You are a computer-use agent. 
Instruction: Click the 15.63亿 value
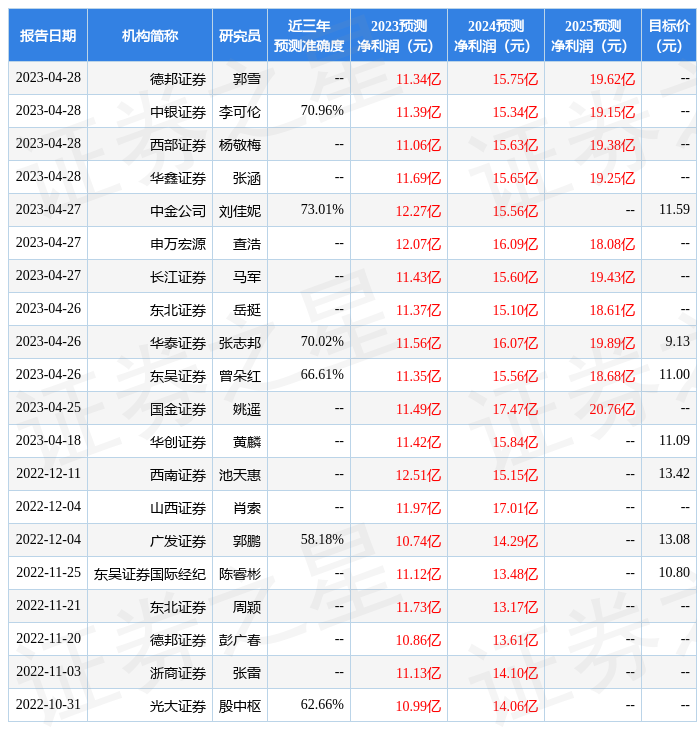pyautogui.click(x=515, y=145)
